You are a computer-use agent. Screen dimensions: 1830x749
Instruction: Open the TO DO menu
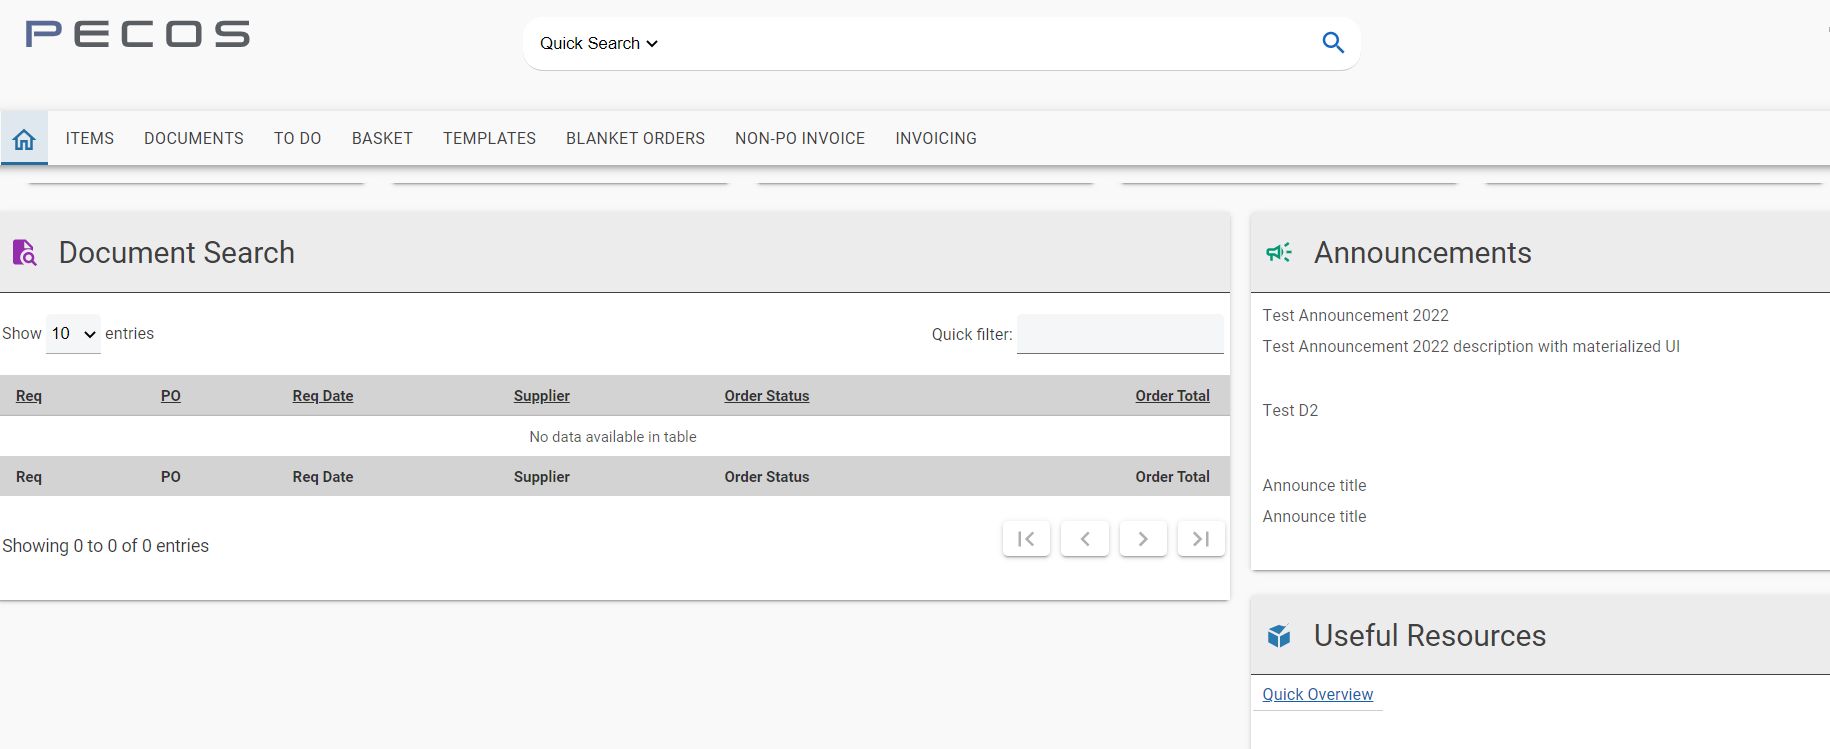click(x=298, y=139)
